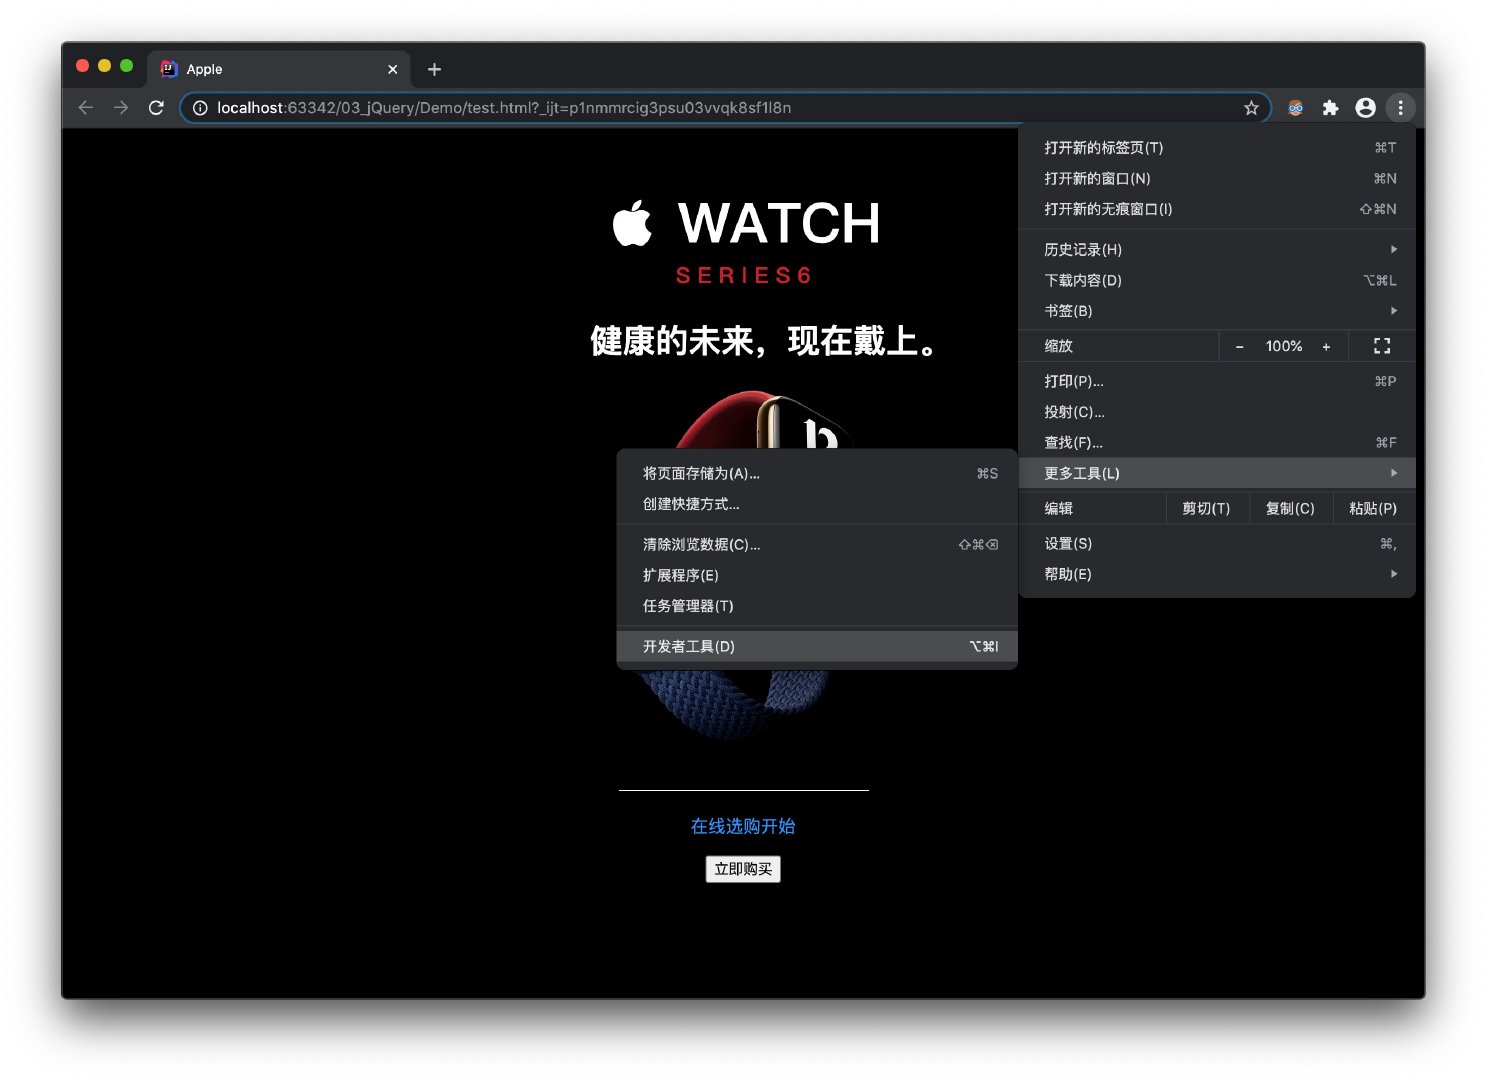Click the watch product image
This screenshot has height=1080, width=1486.
click(x=745, y=565)
